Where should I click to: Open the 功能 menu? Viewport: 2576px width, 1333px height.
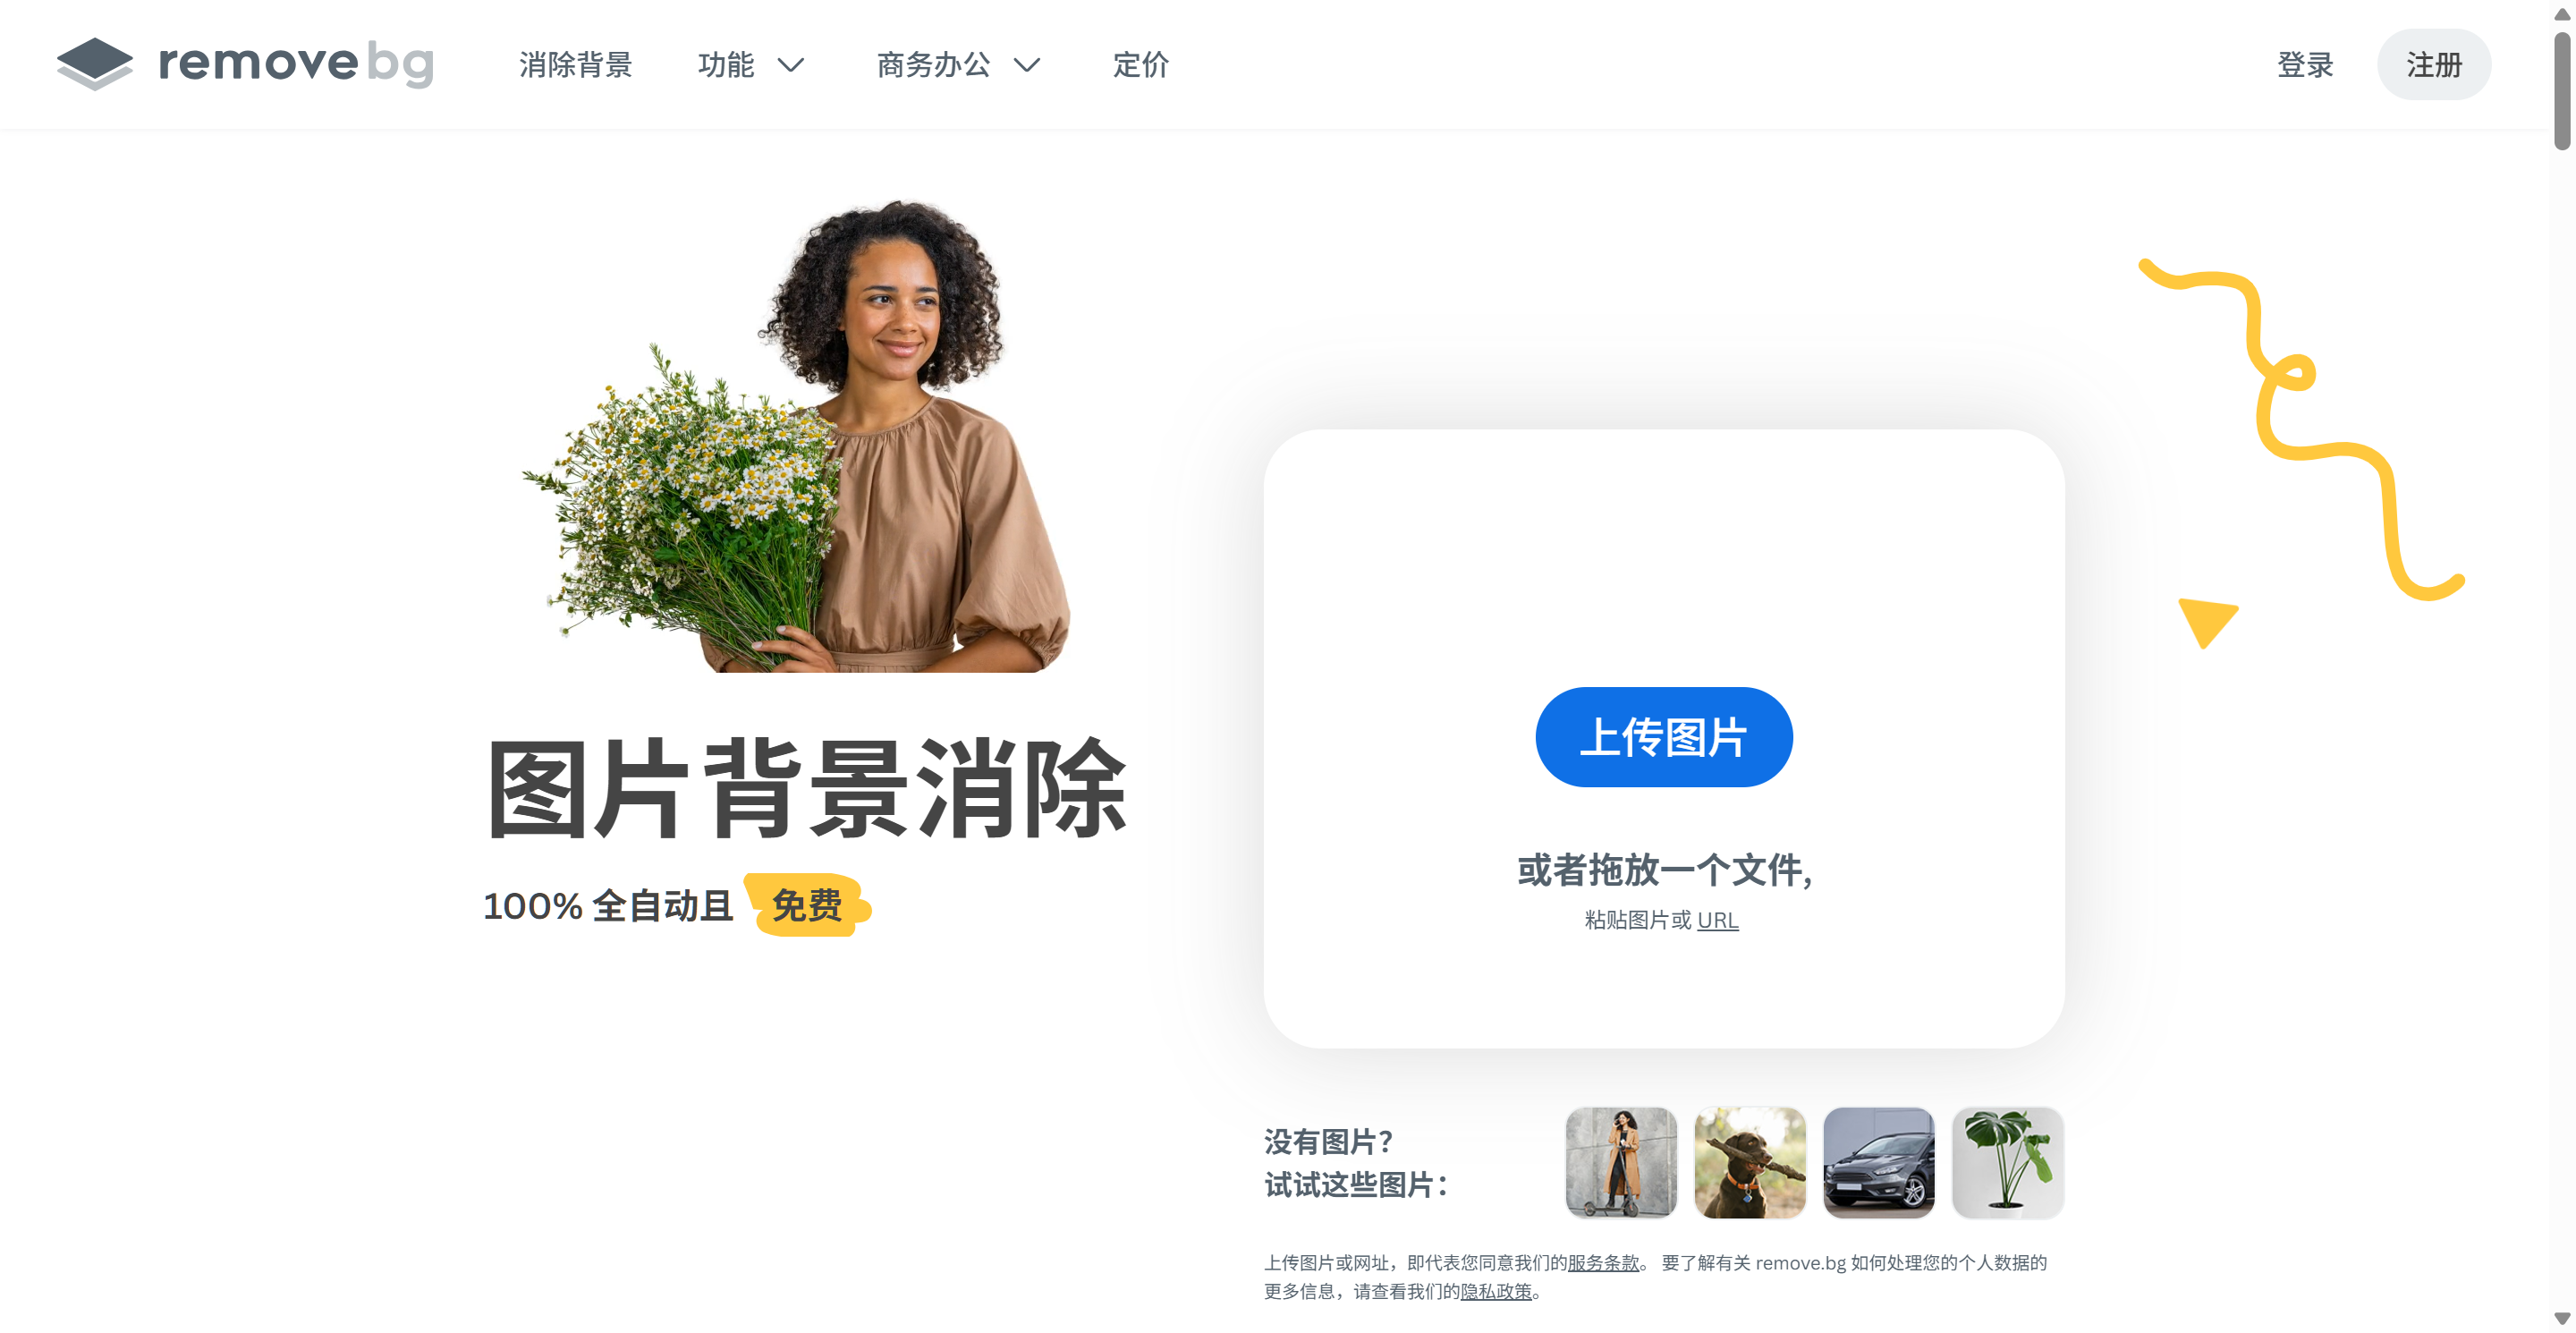coord(726,65)
